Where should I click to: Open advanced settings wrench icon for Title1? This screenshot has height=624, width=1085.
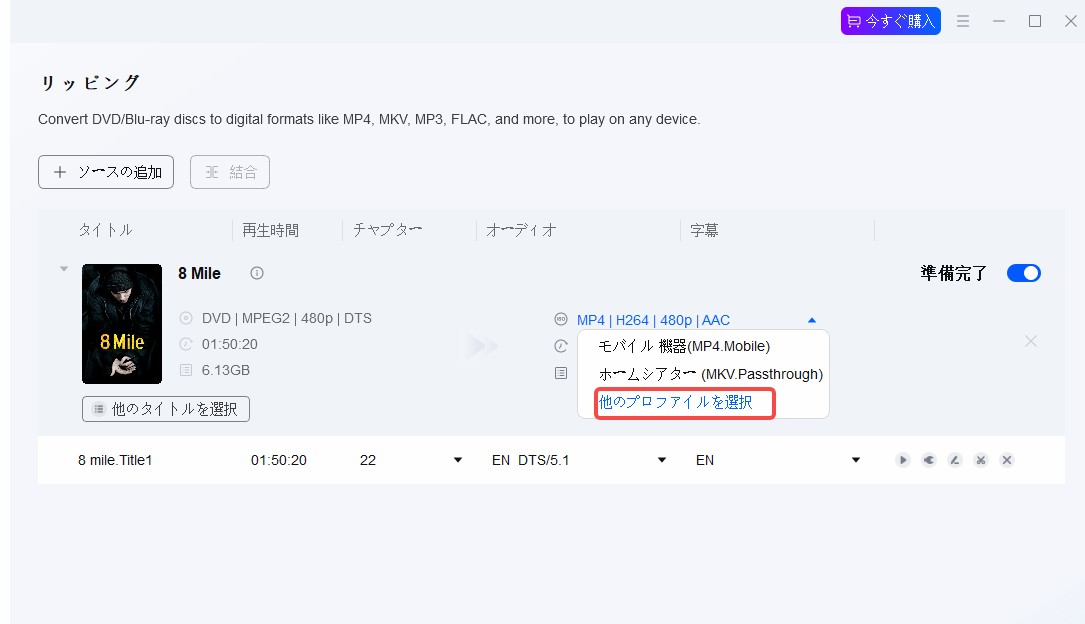click(x=929, y=460)
